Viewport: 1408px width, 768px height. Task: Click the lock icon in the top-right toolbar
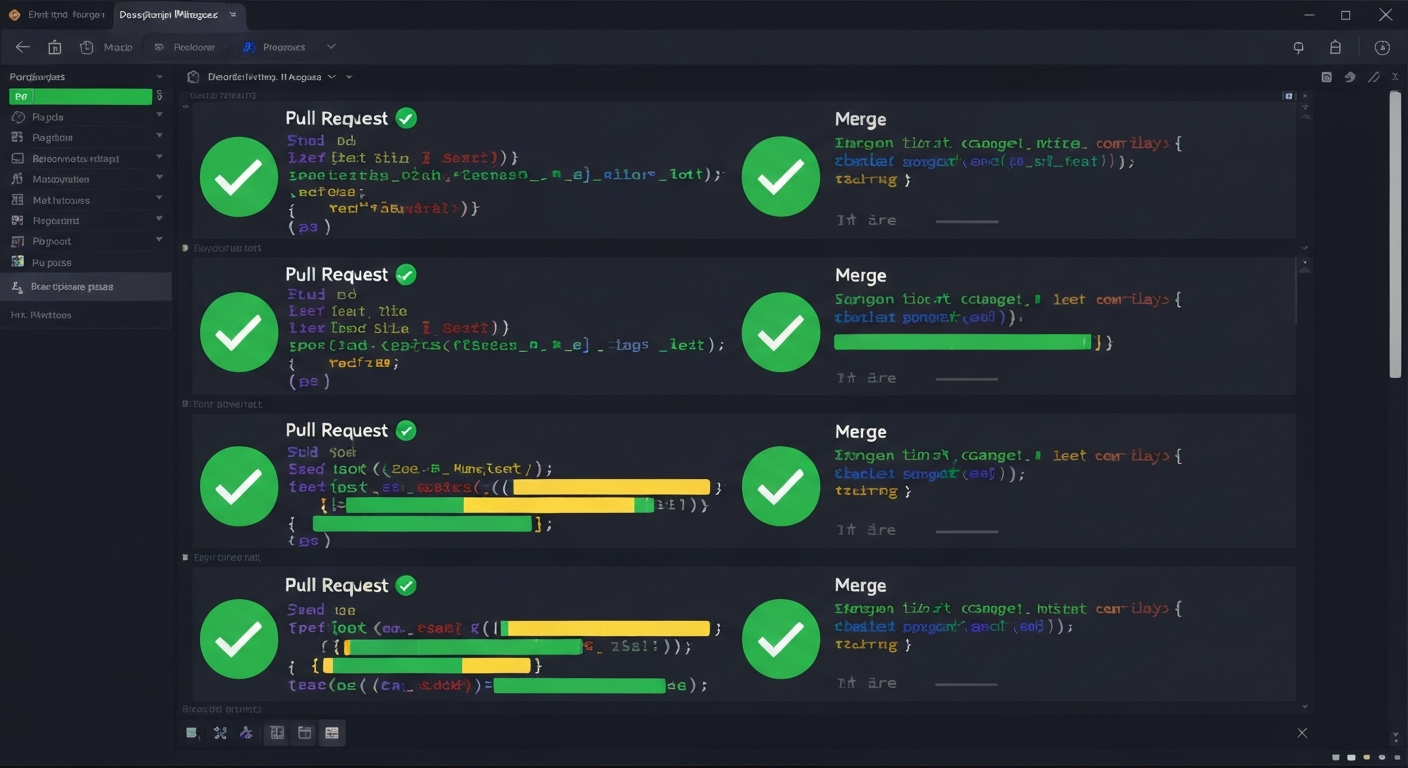pyautogui.click(x=1335, y=47)
